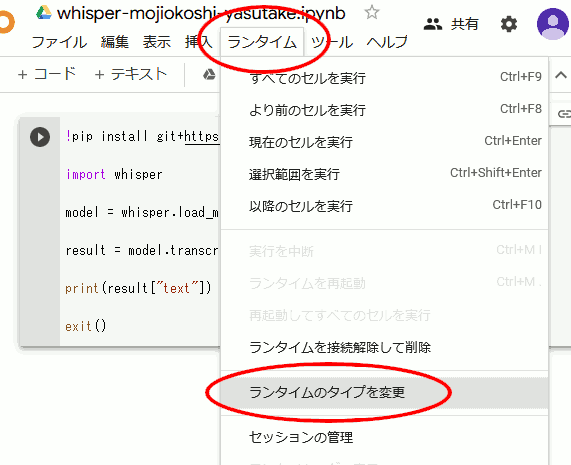Open the 表示 menu
Image resolution: width=571 pixels, height=465 pixels.
[157, 42]
